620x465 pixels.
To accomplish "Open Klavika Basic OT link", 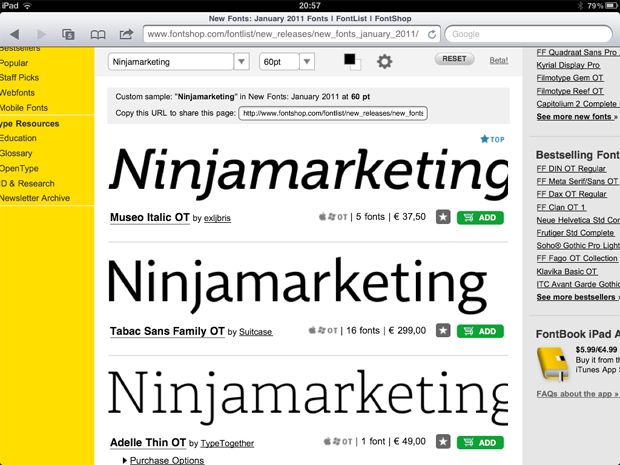I will pyautogui.click(x=567, y=272).
